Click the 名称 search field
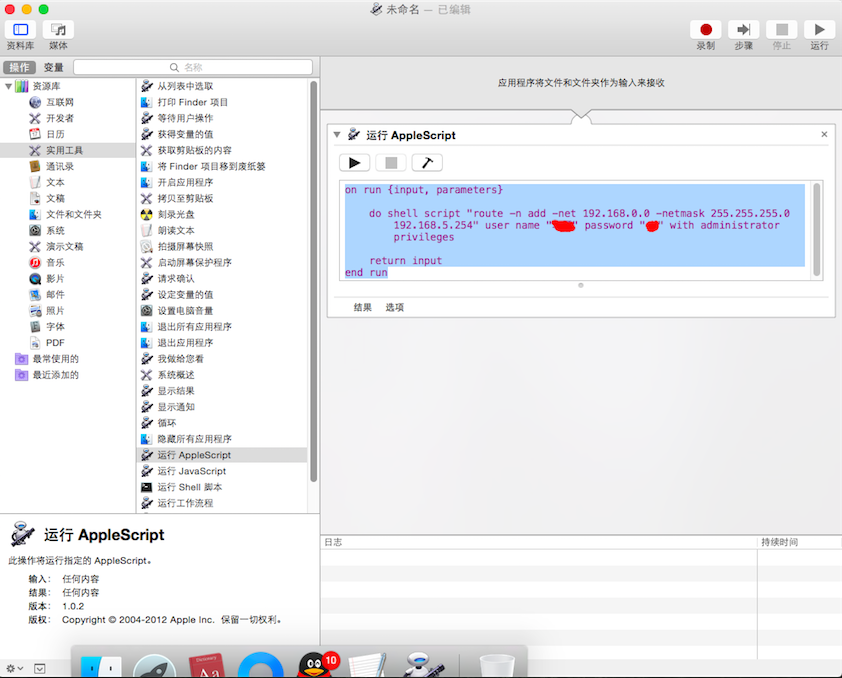The width and height of the screenshot is (842, 678). [x=193, y=67]
